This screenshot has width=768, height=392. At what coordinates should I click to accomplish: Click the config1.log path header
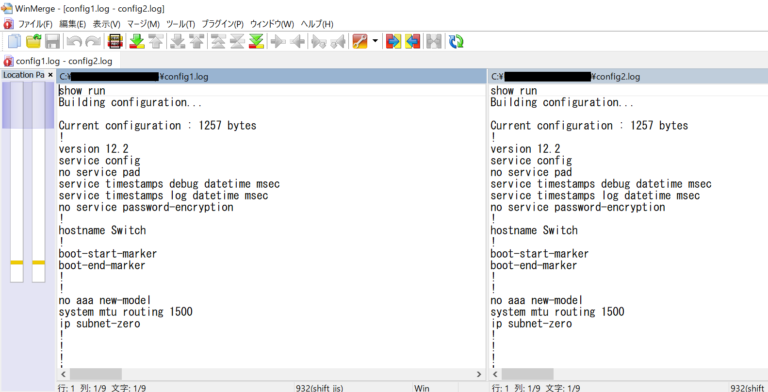(271, 76)
